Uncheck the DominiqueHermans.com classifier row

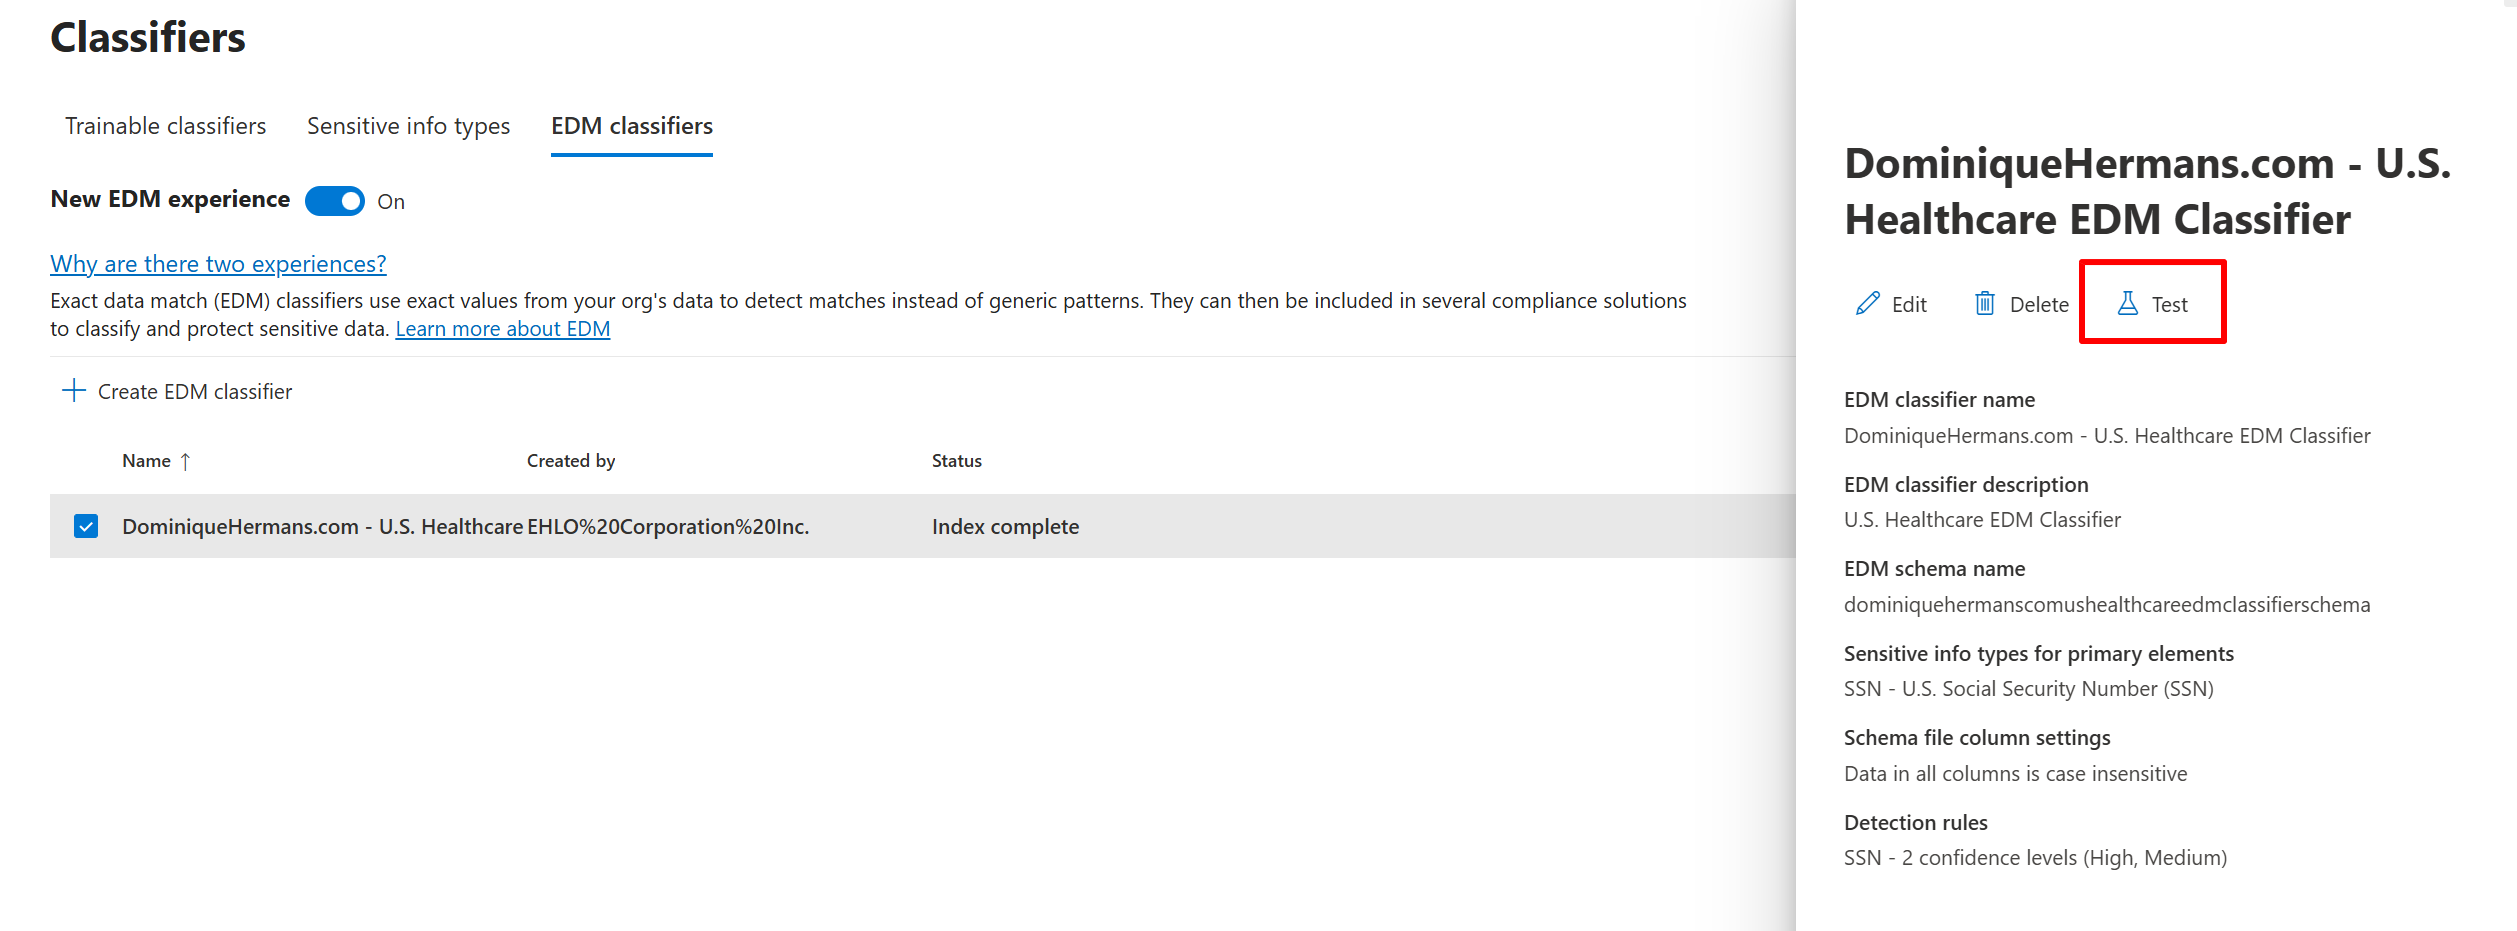85,525
